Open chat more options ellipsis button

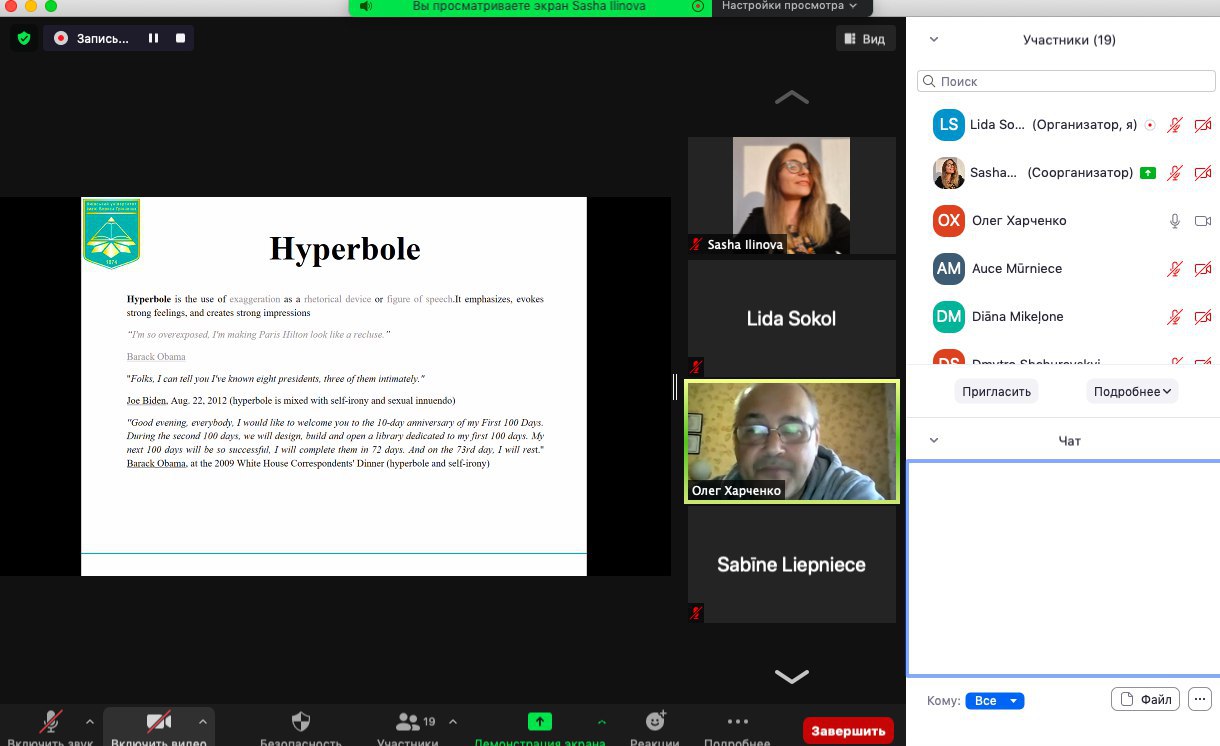pos(1199,699)
